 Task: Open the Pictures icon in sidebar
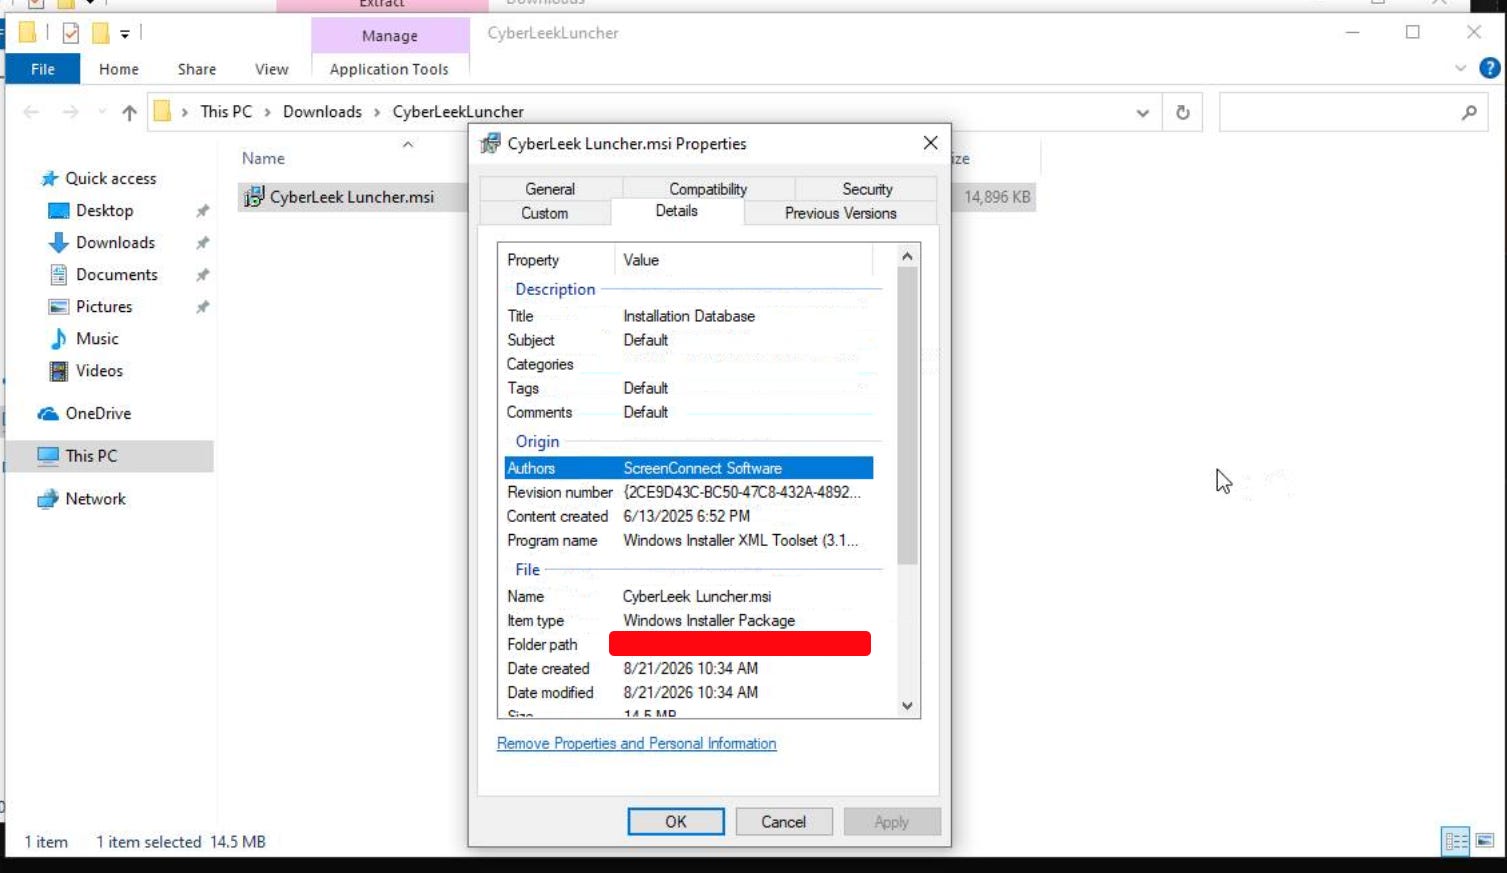(59, 307)
